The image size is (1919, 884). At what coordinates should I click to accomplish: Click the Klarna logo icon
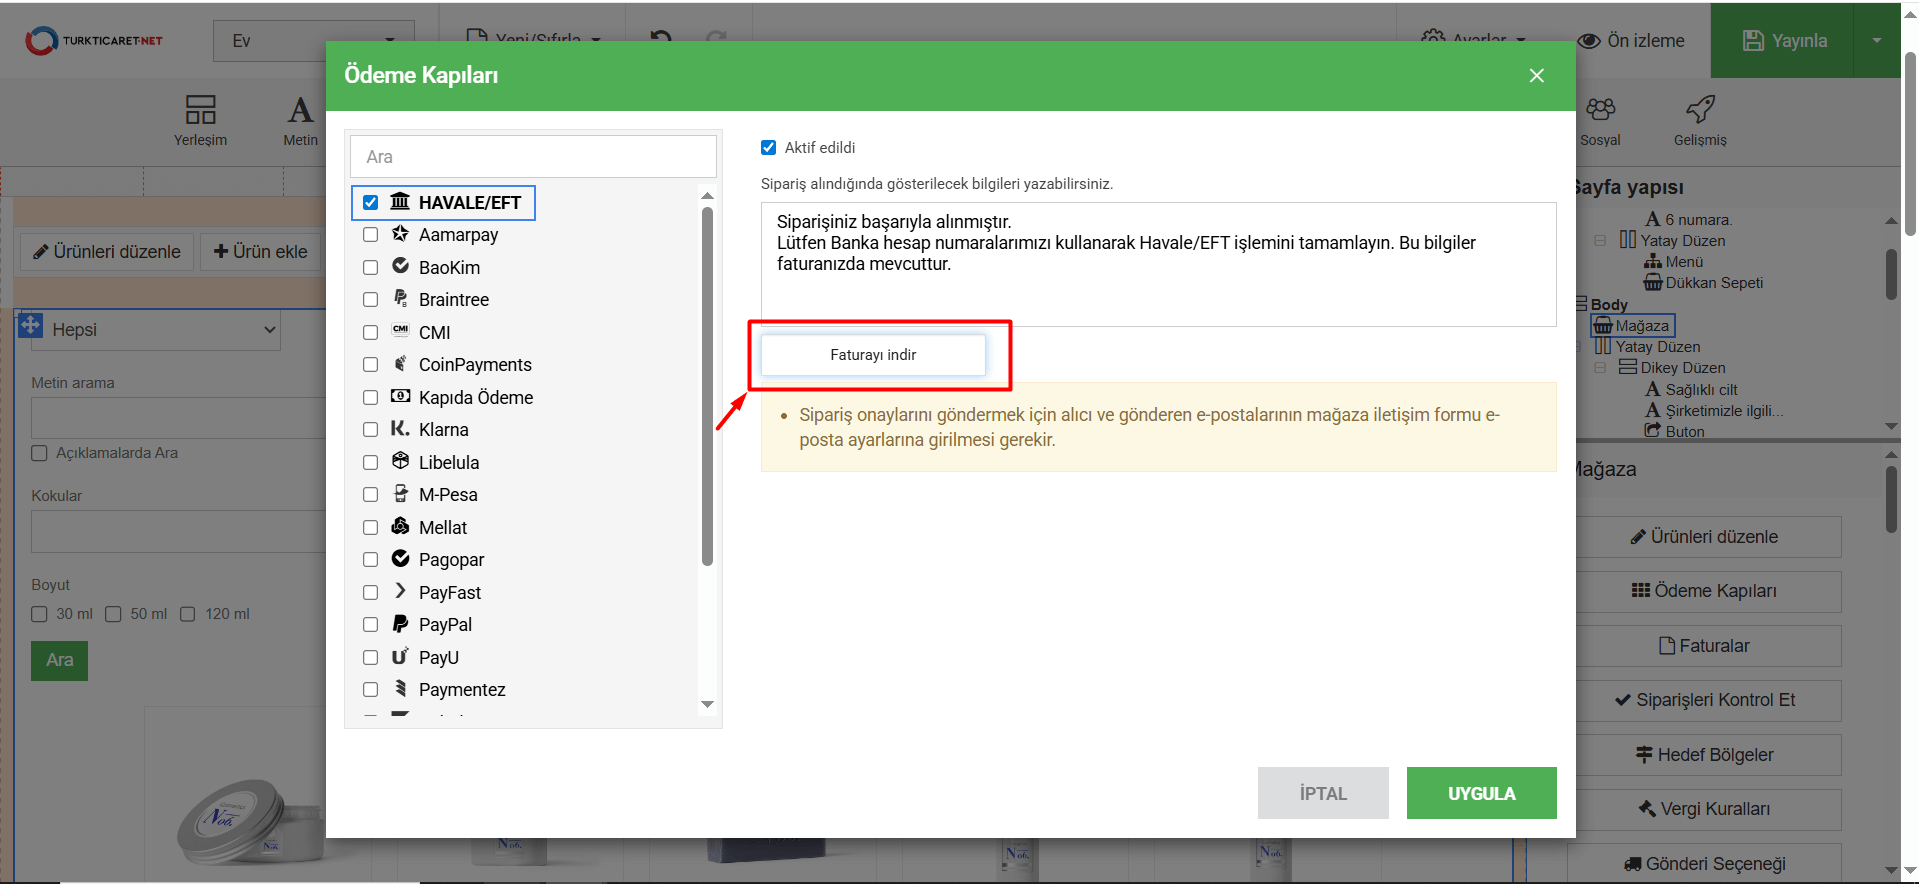coord(400,429)
